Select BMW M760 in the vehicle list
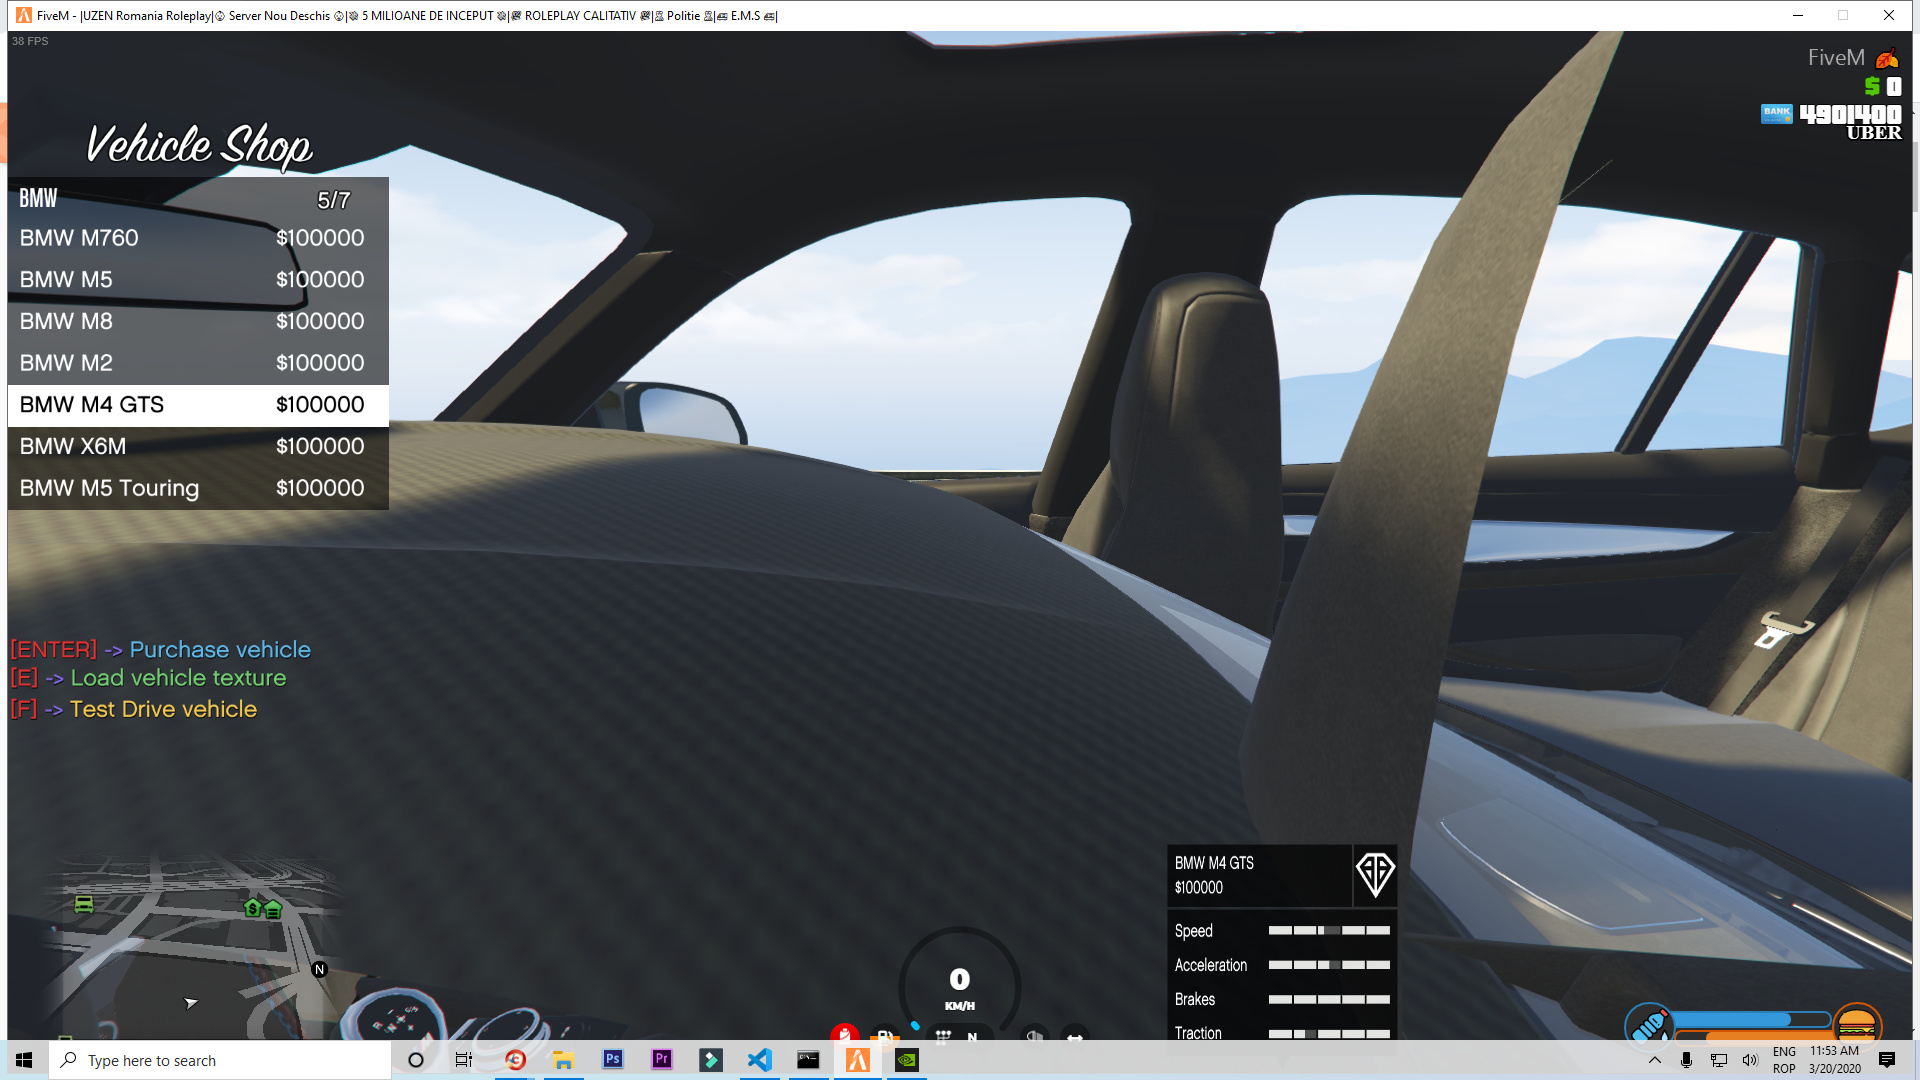This screenshot has width=1920, height=1080. tap(198, 238)
